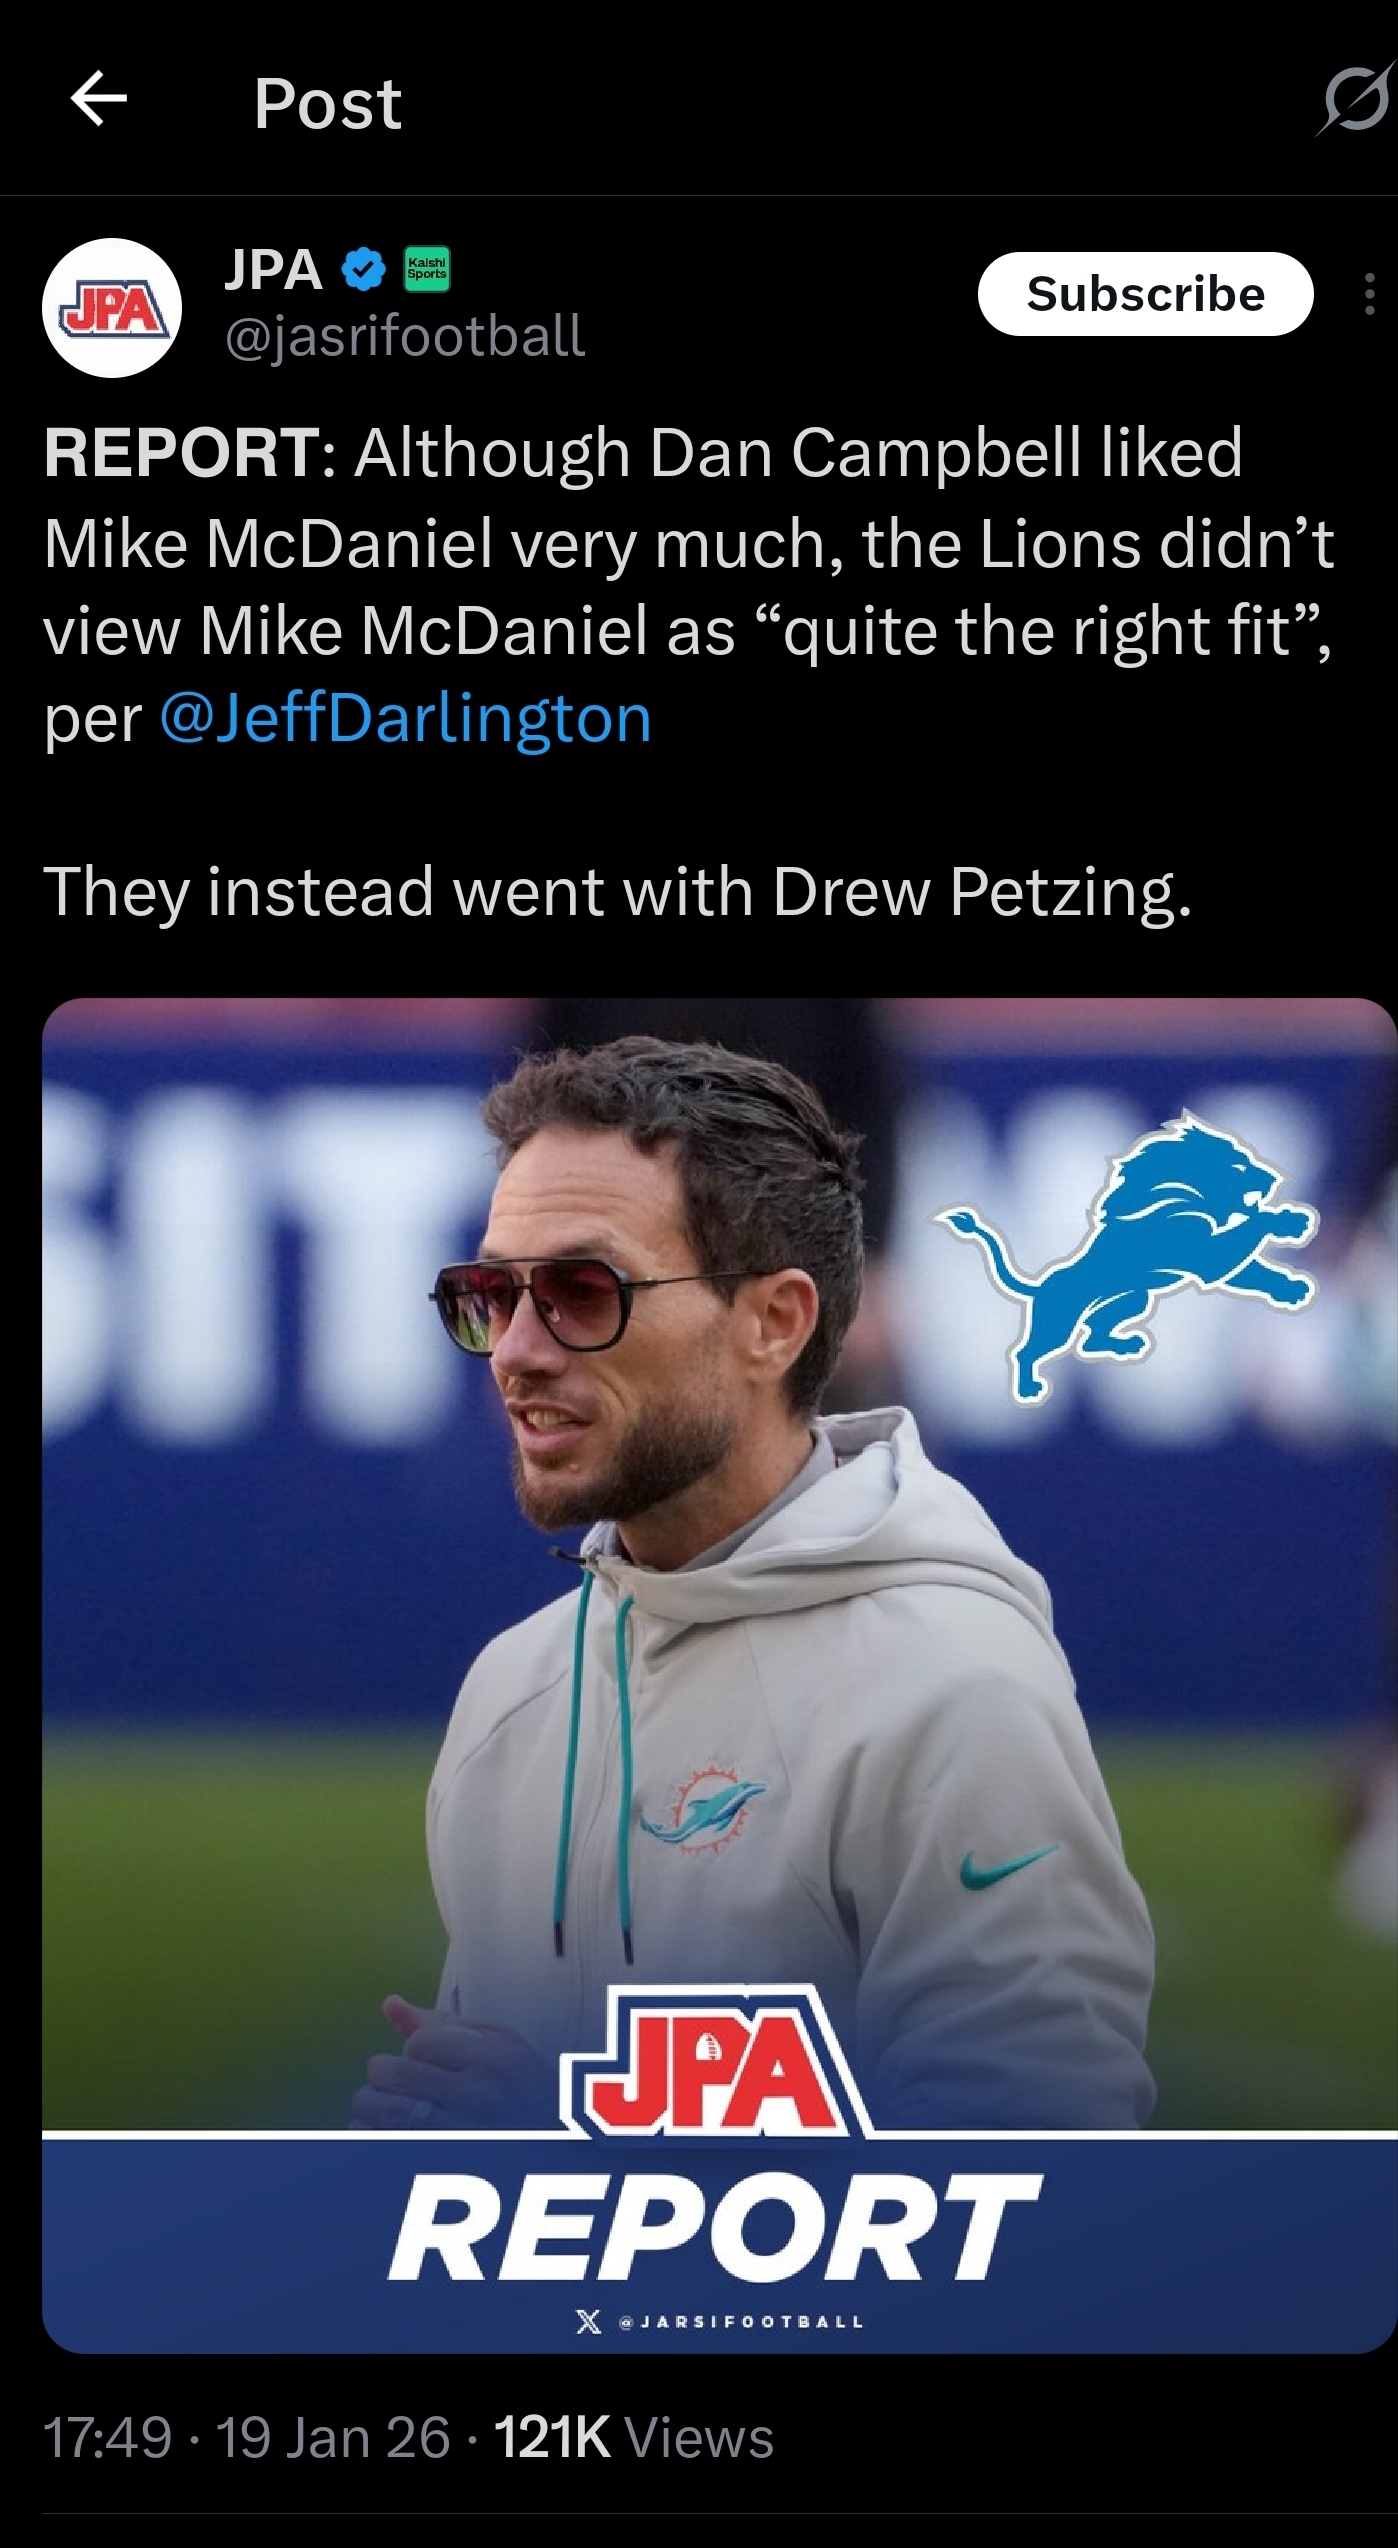This screenshot has width=1398, height=2548.
Task: Open the three-dot more options menu
Action: click(x=1369, y=295)
